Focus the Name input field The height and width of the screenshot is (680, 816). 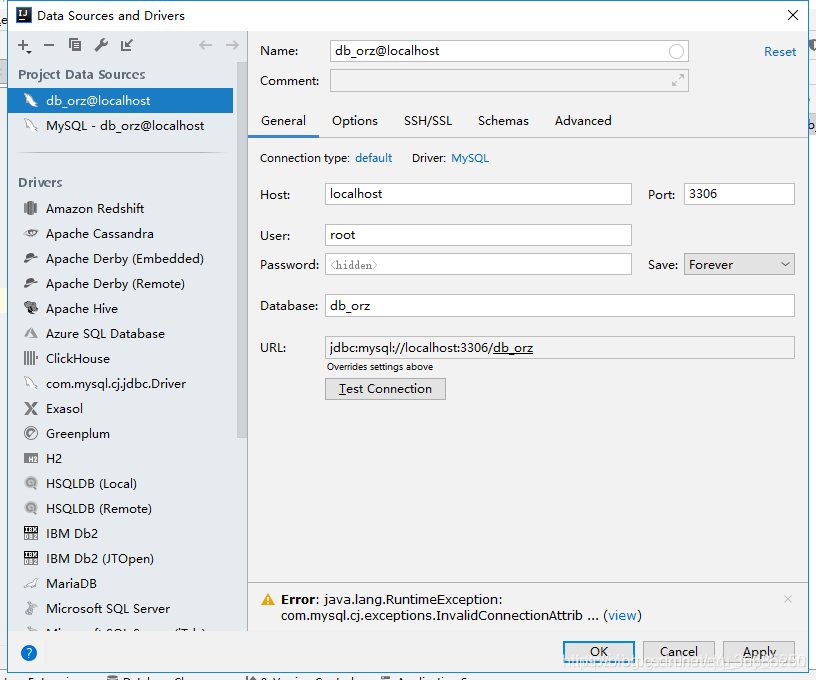click(x=509, y=51)
